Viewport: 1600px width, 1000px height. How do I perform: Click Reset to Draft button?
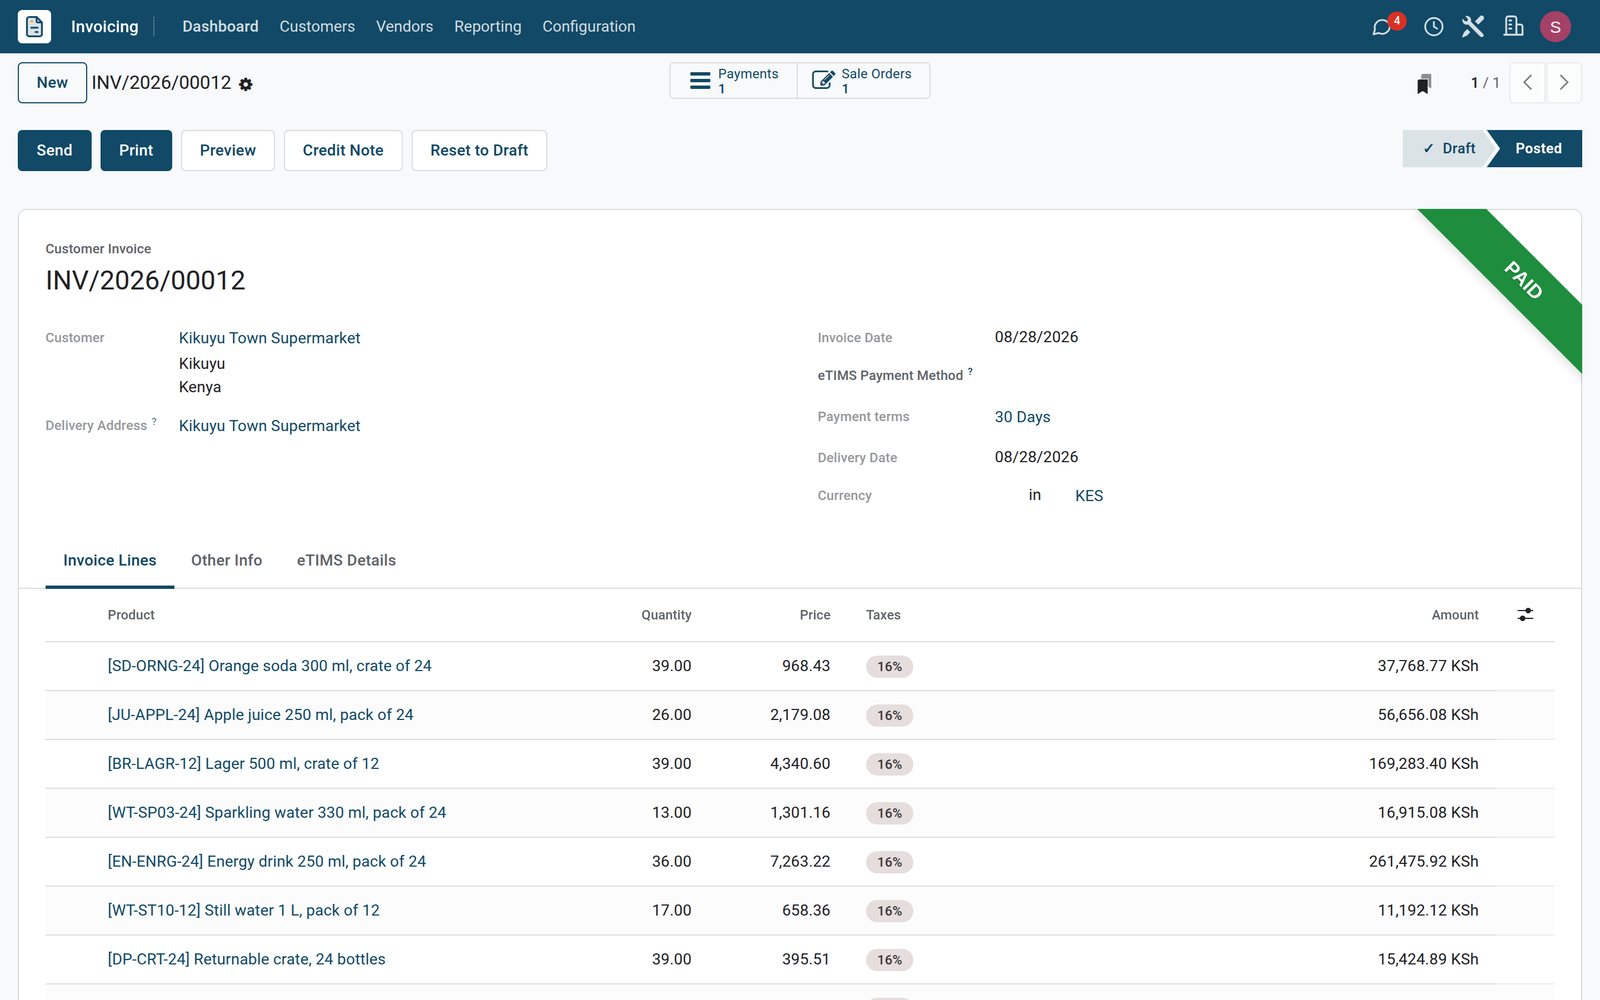pyautogui.click(x=479, y=150)
